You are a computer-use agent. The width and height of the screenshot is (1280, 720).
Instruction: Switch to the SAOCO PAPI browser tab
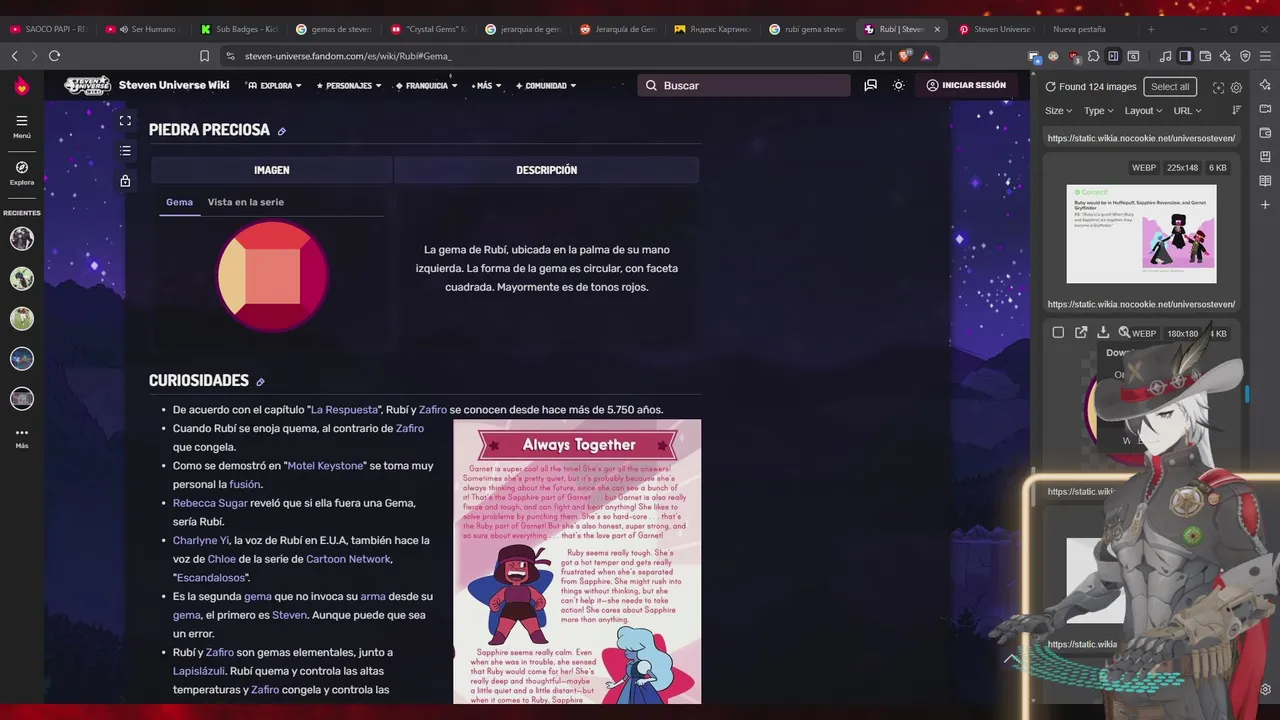48,29
